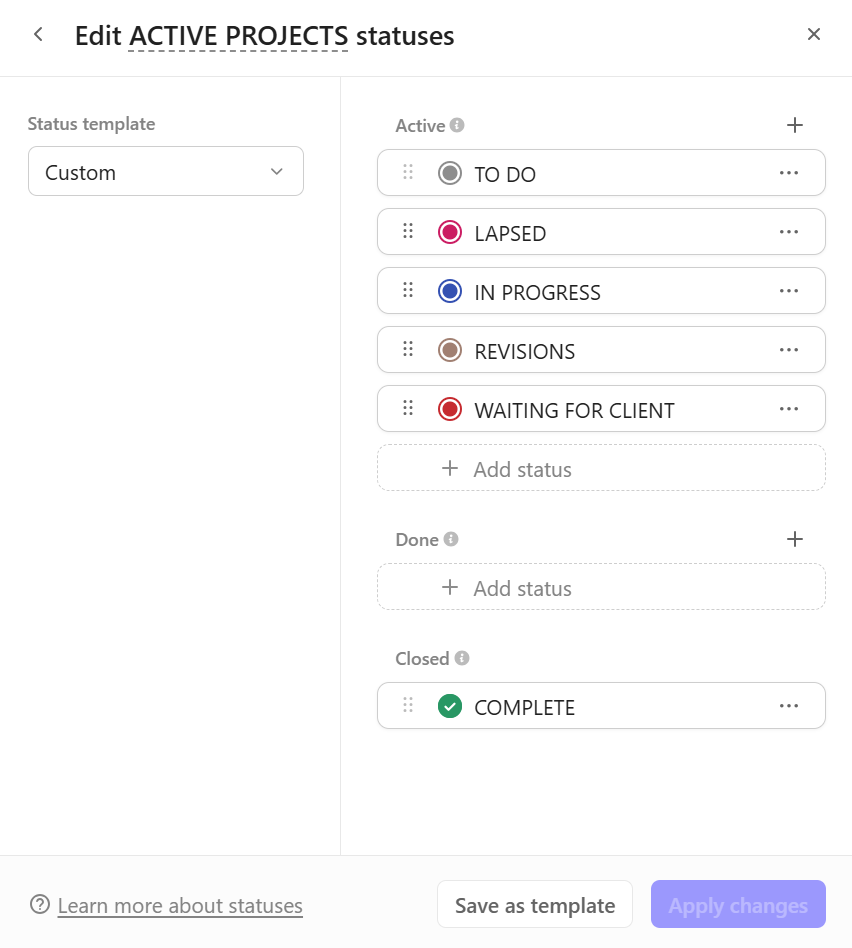The width and height of the screenshot is (852, 948).
Task: Click the drag handle beside TO DO
Action: (x=408, y=173)
